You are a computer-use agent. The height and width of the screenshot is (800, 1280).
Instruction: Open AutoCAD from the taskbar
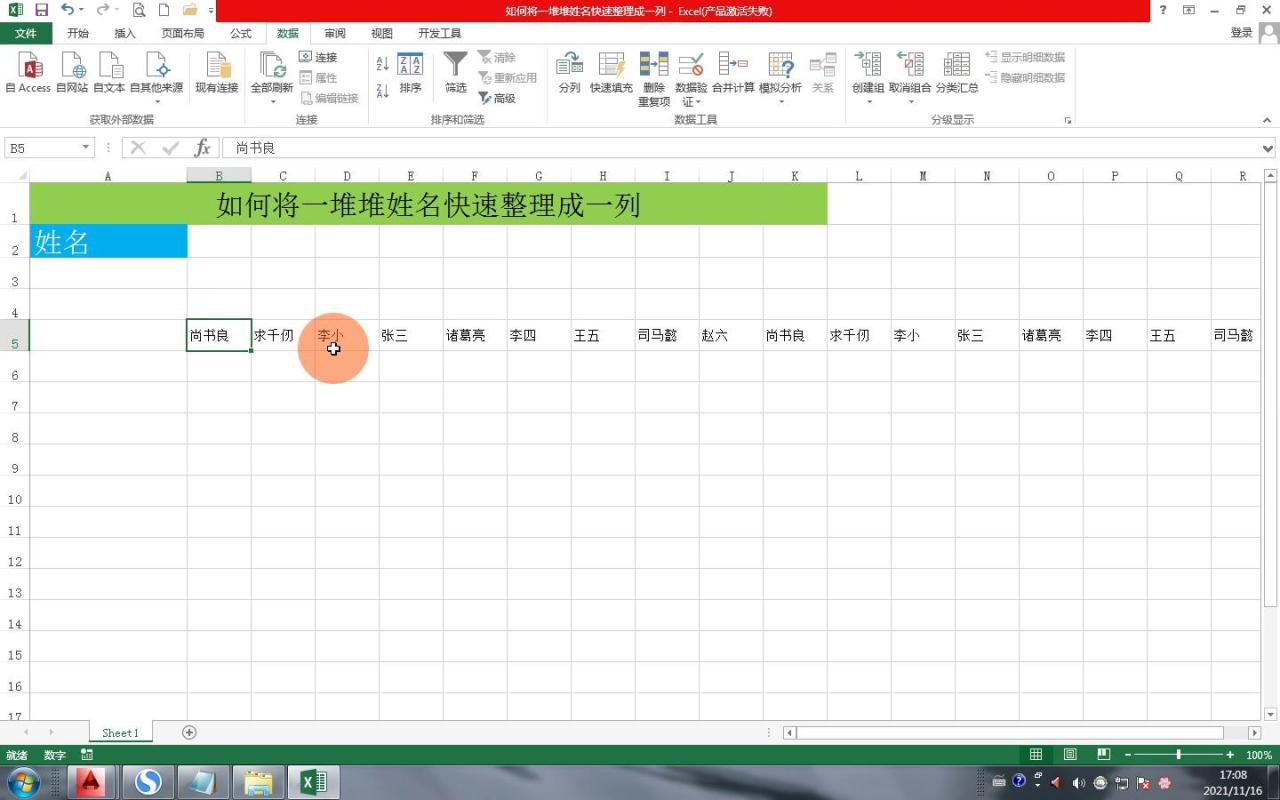91,781
